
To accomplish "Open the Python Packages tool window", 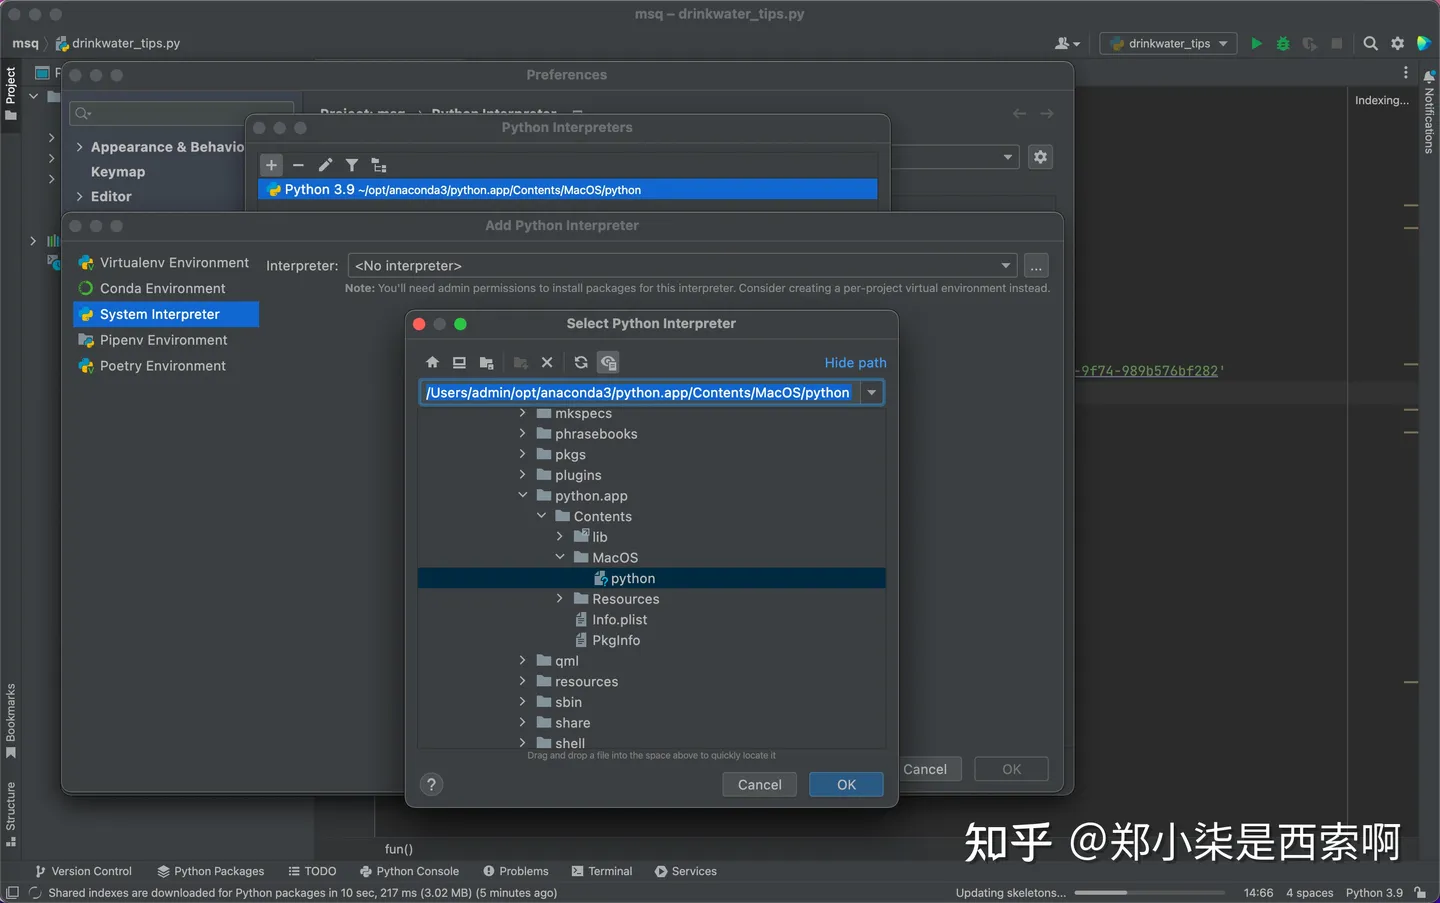I will pyautogui.click(x=211, y=871).
